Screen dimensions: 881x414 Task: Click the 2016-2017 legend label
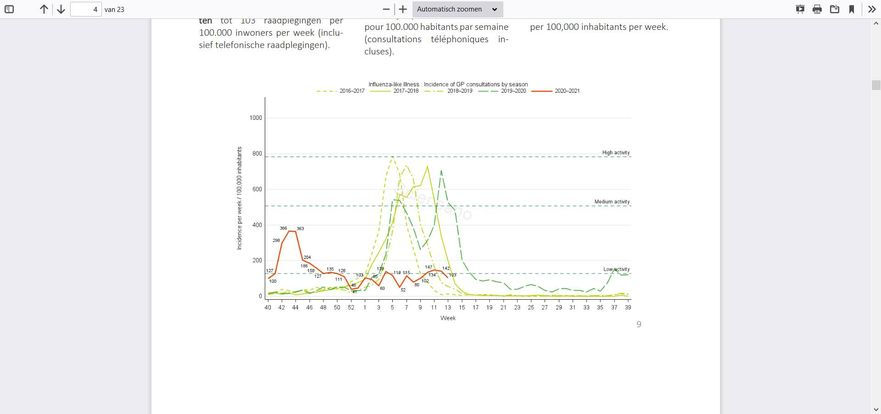352,91
